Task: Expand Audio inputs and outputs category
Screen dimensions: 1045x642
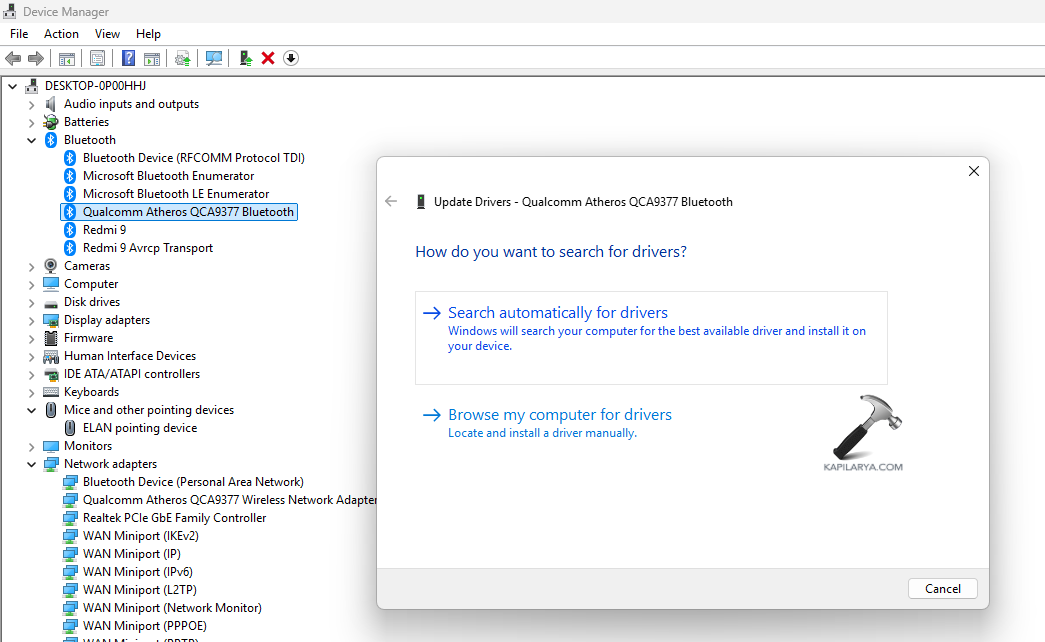Action: tap(31, 105)
